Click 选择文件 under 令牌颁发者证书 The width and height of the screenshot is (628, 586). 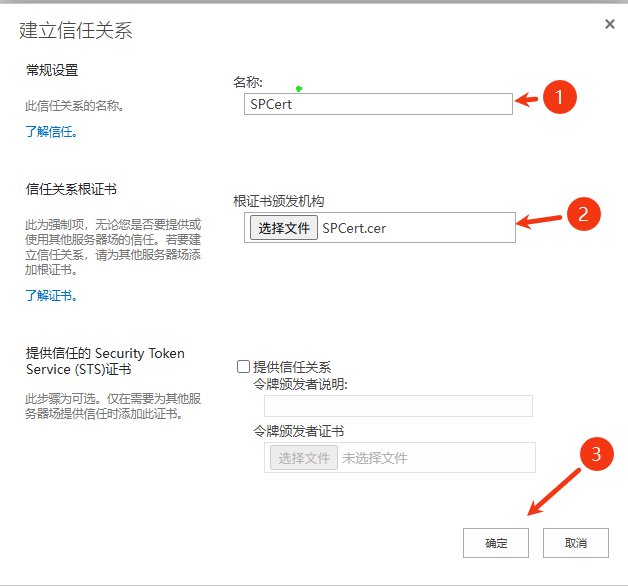click(x=304, y=458)
